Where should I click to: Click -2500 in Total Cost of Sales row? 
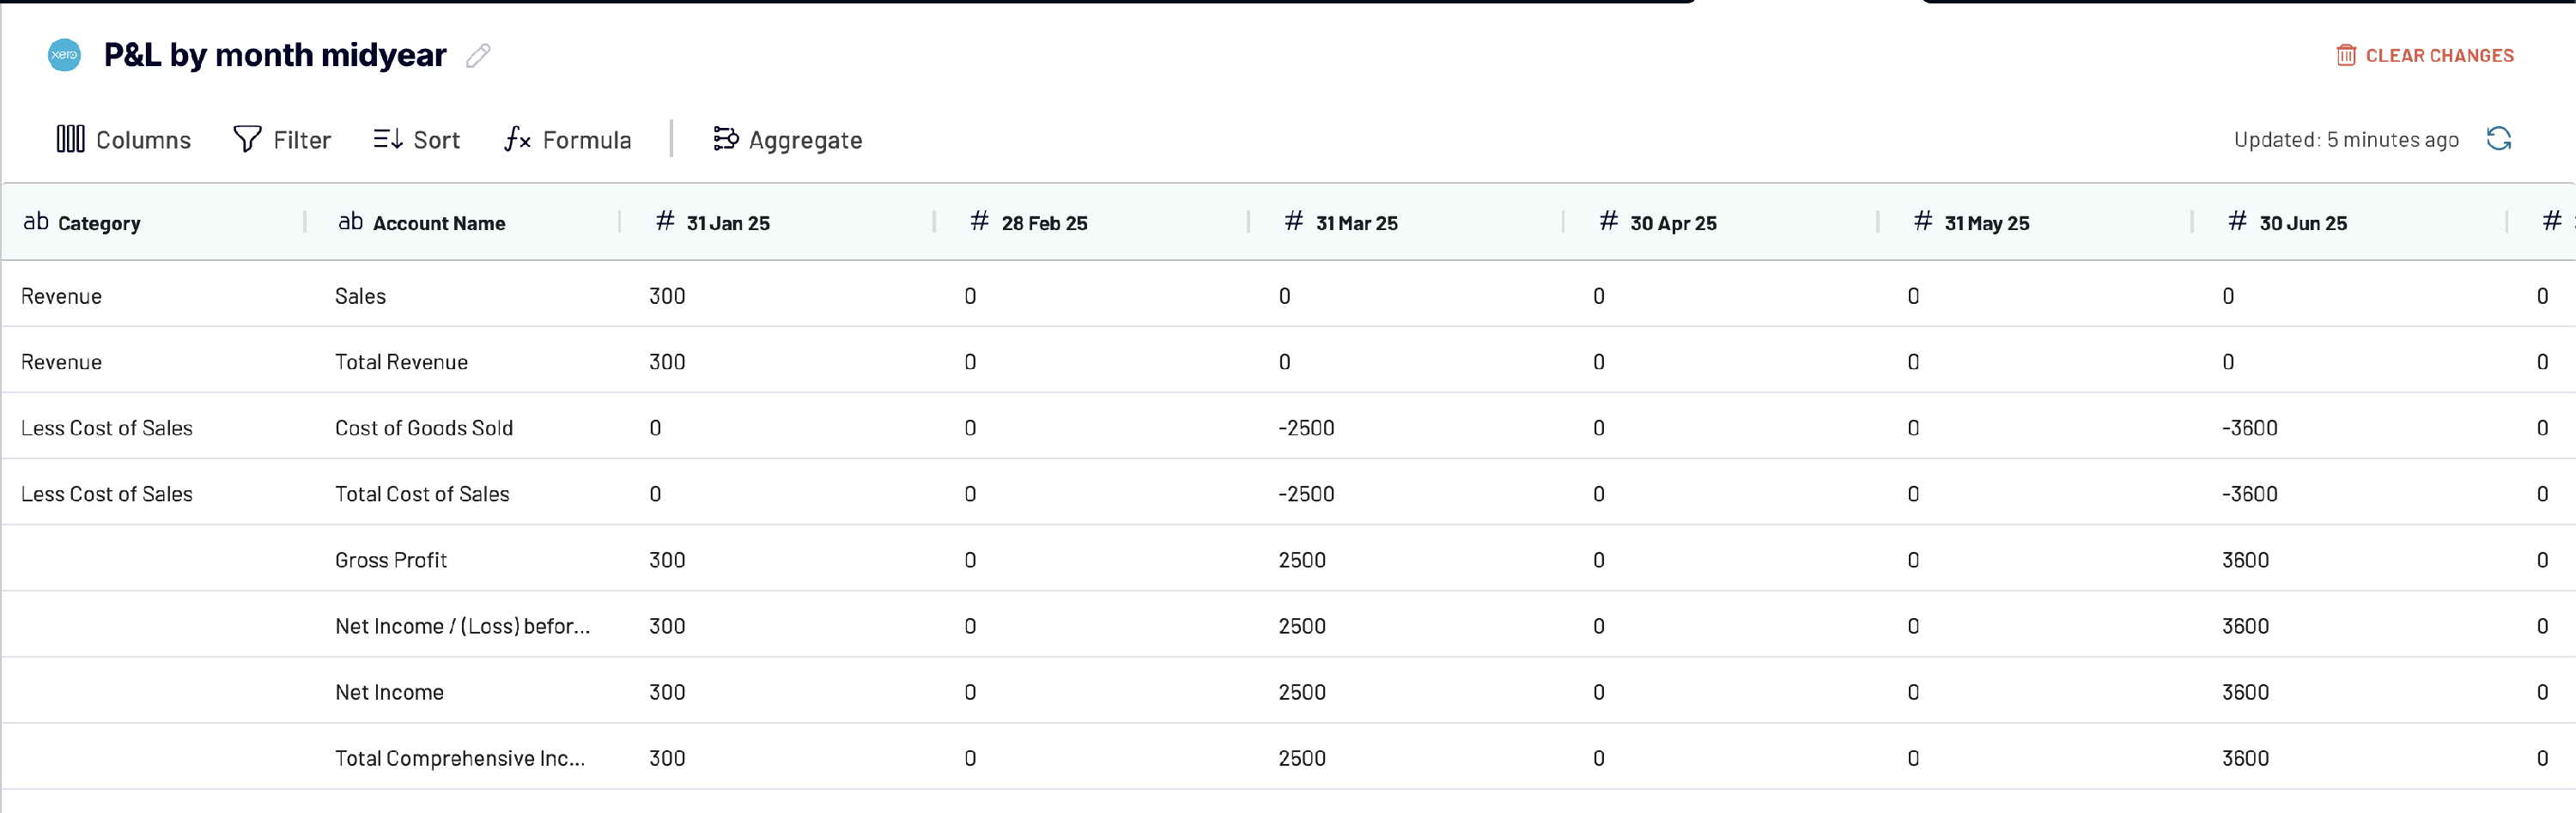[1306, 494]
